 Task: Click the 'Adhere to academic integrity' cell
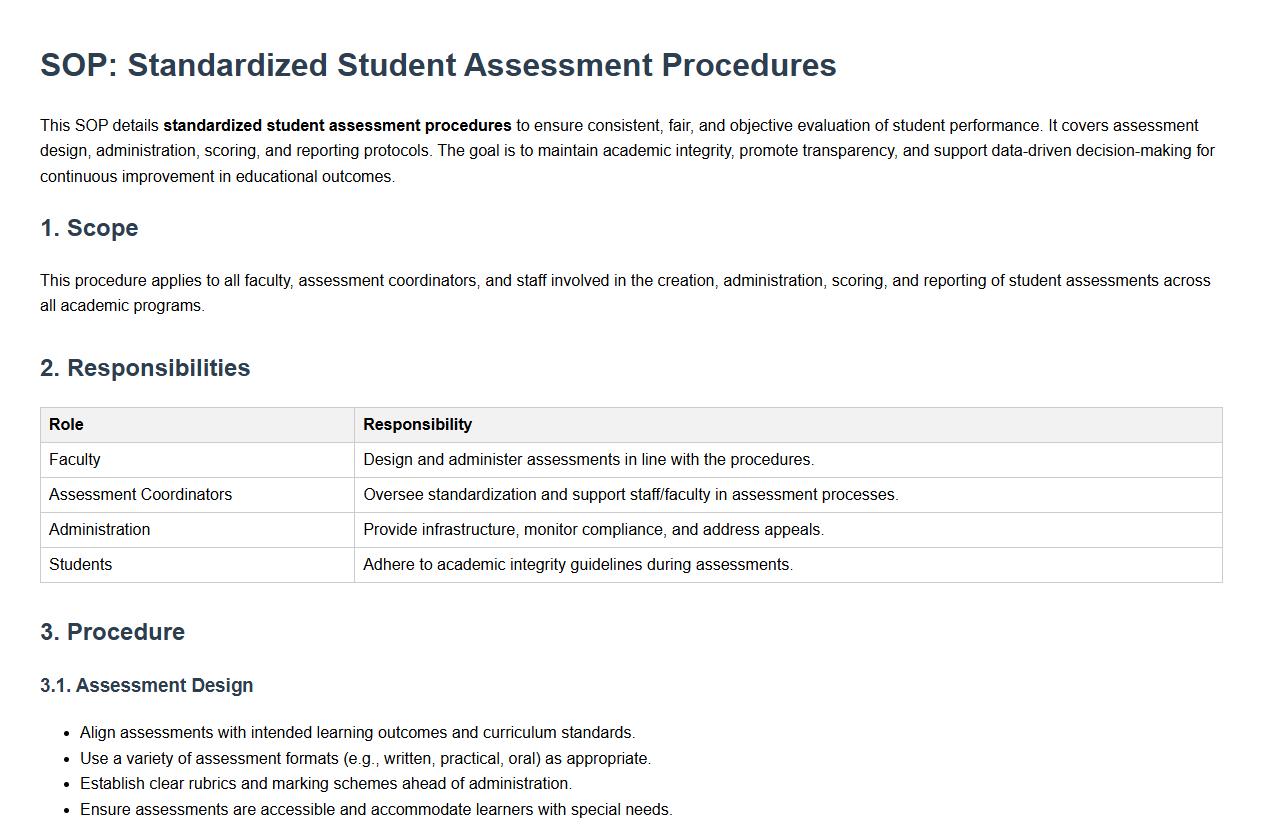[x=577, y=565]
